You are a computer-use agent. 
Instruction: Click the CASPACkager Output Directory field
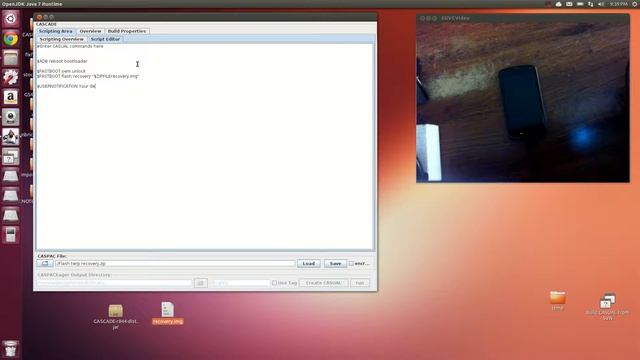pyautogui.click(x=114, y=283)
